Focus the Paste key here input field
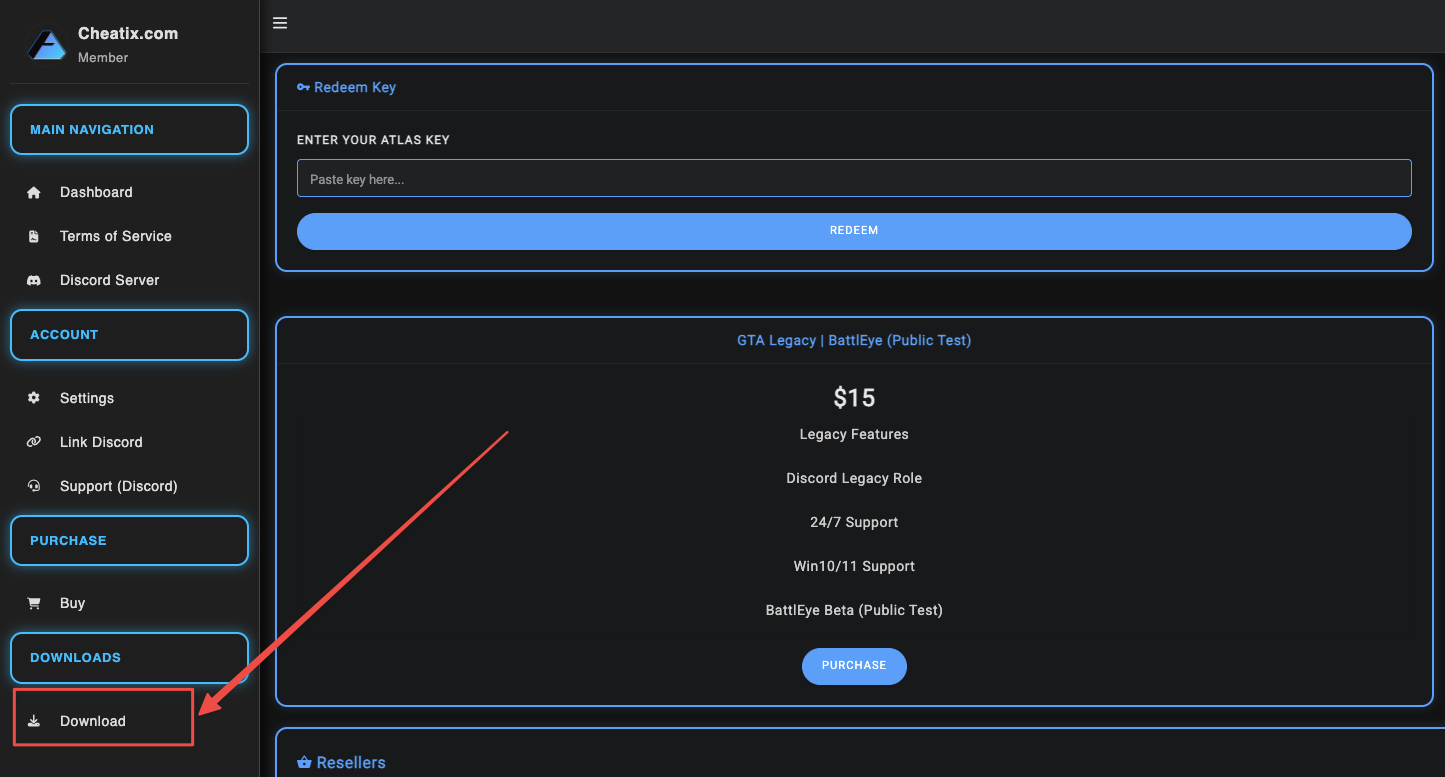Viewport: 1445px width, 777px height. (853, 178)
